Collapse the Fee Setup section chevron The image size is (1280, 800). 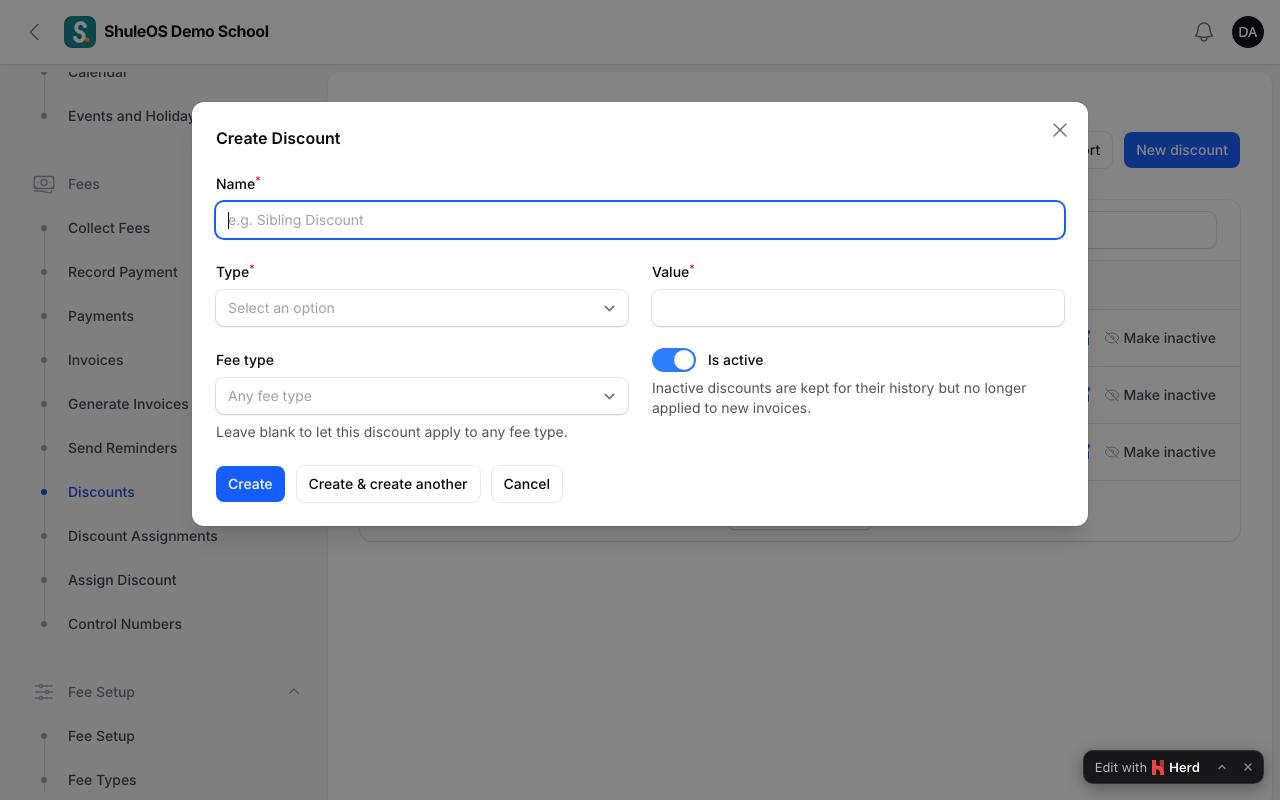(x=294, y=692)
